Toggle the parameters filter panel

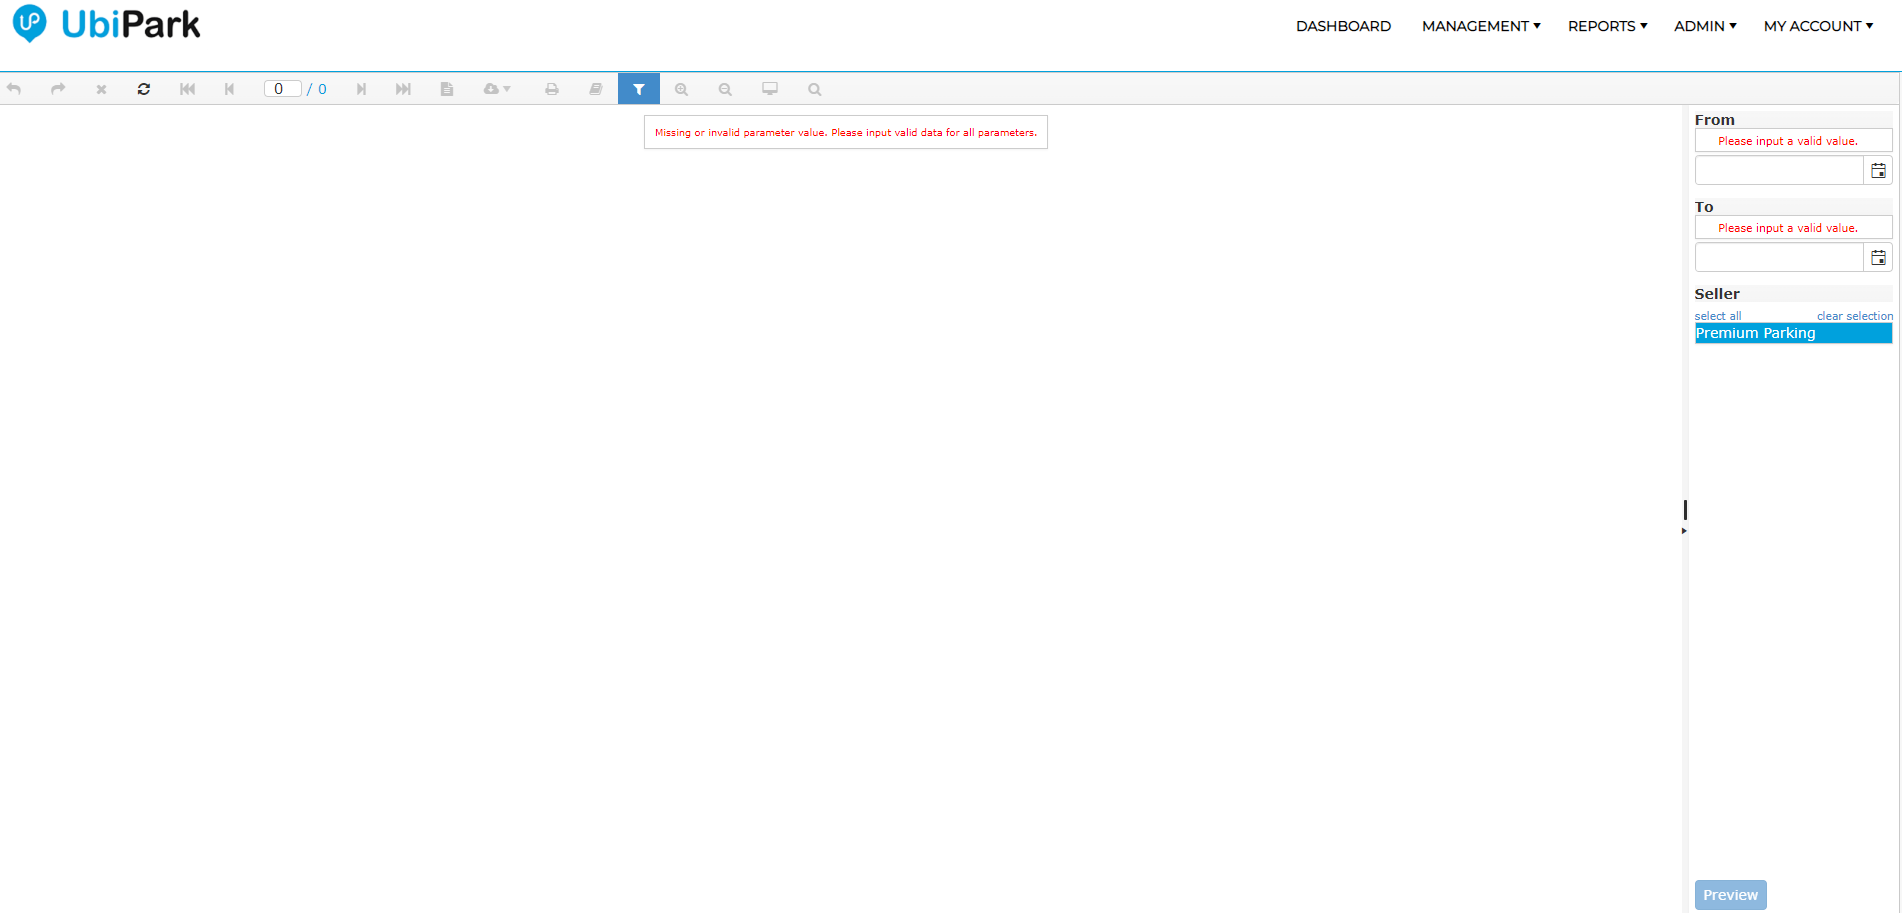638,89
